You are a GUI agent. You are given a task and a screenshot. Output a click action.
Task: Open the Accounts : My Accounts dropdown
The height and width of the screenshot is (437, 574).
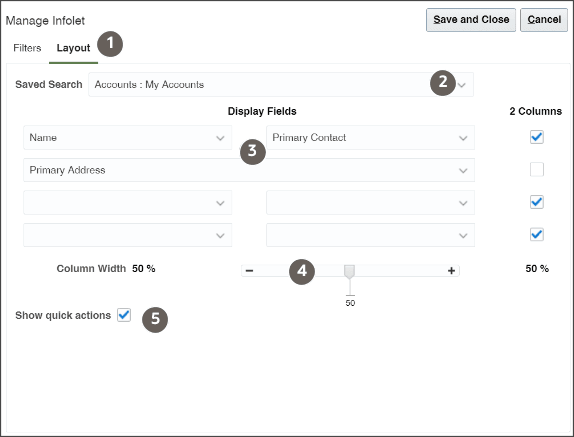click(x=281, y=85)
